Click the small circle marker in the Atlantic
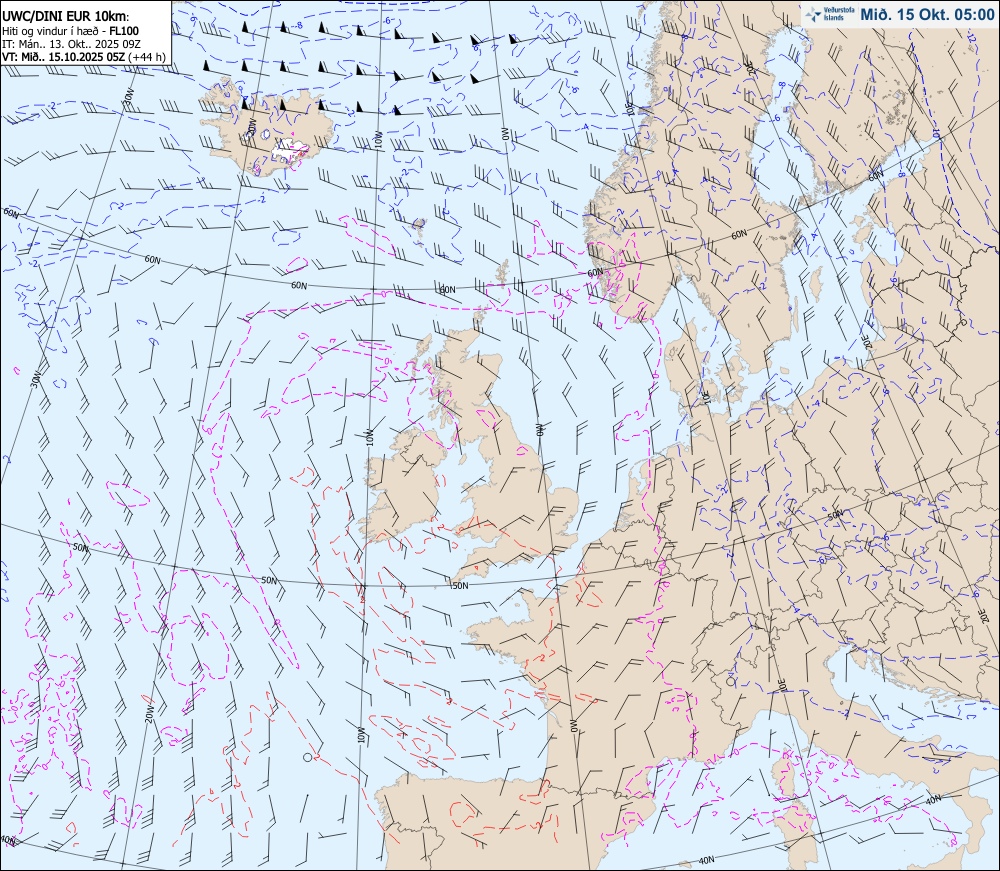Viewport: 1000px width, 871px height. point(307,757)
